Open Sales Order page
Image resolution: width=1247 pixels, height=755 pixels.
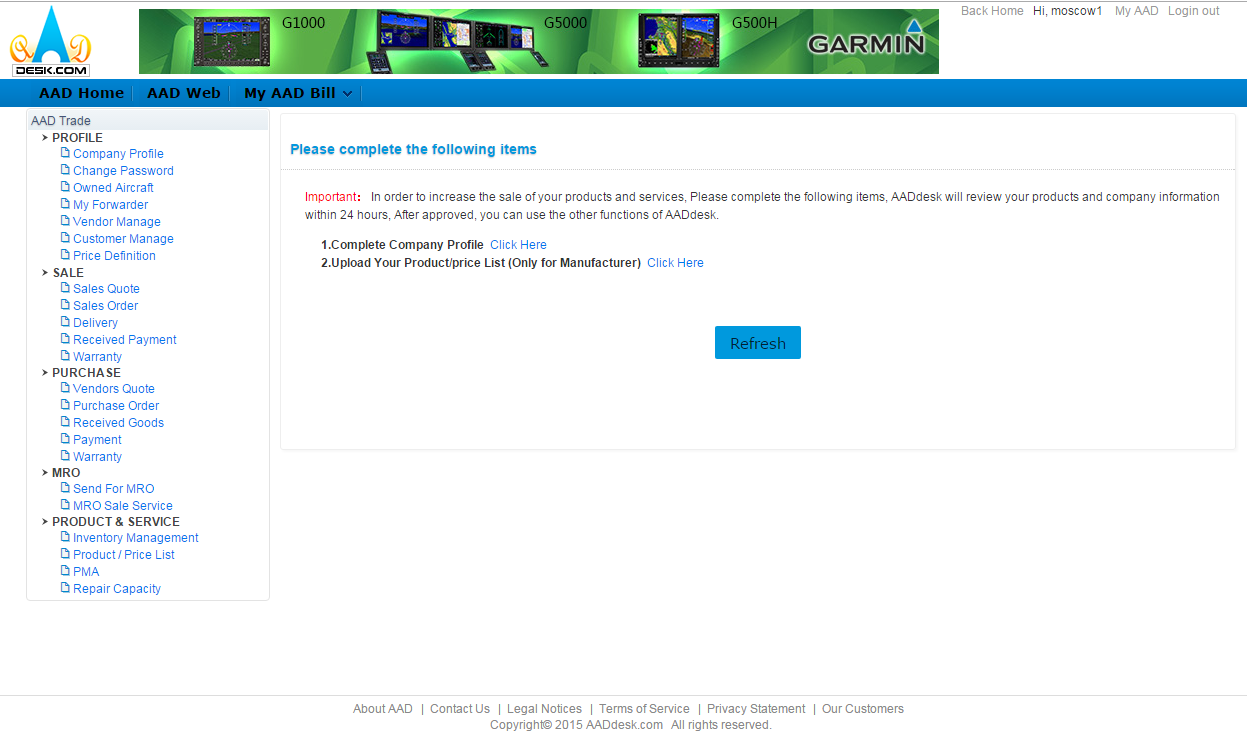pos(105,306)
